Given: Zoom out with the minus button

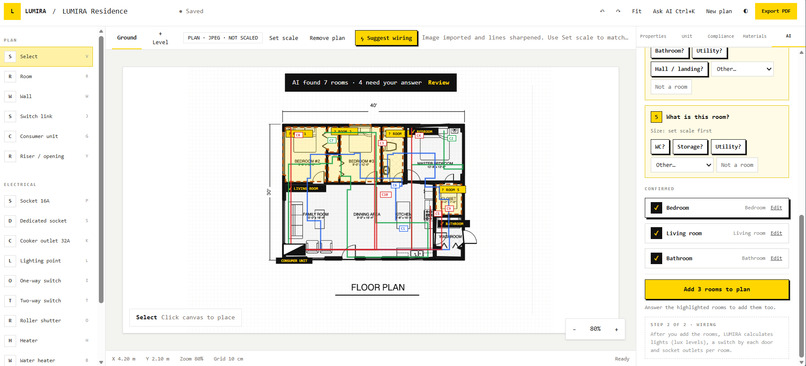Looking at the screenshot, I should [x=575, y=329].
